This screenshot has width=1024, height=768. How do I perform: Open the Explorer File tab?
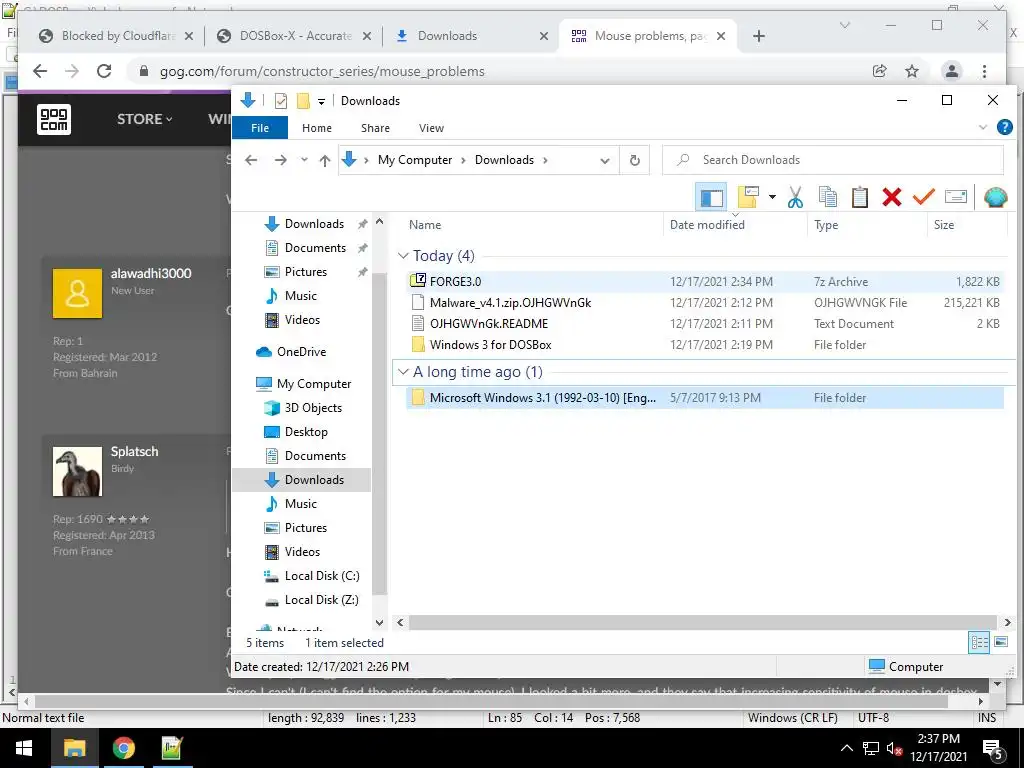pyautogui.click(x=260, y=128)
